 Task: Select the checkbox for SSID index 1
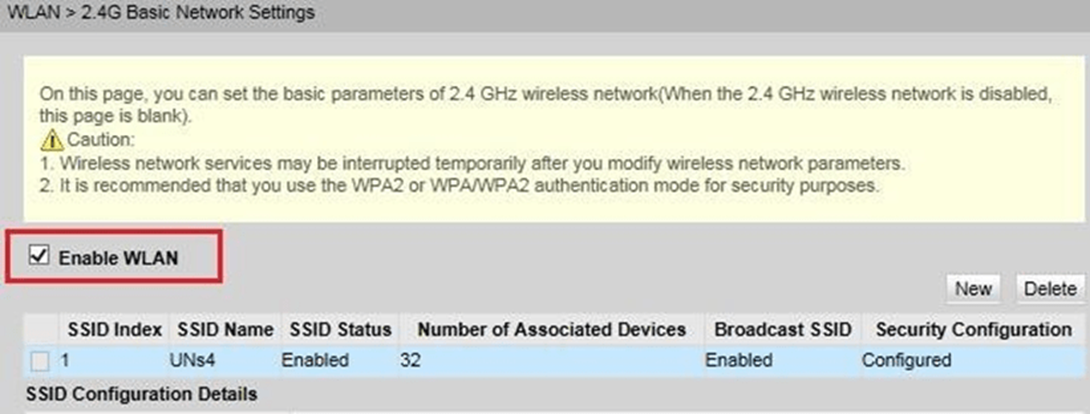pos(40,361)
